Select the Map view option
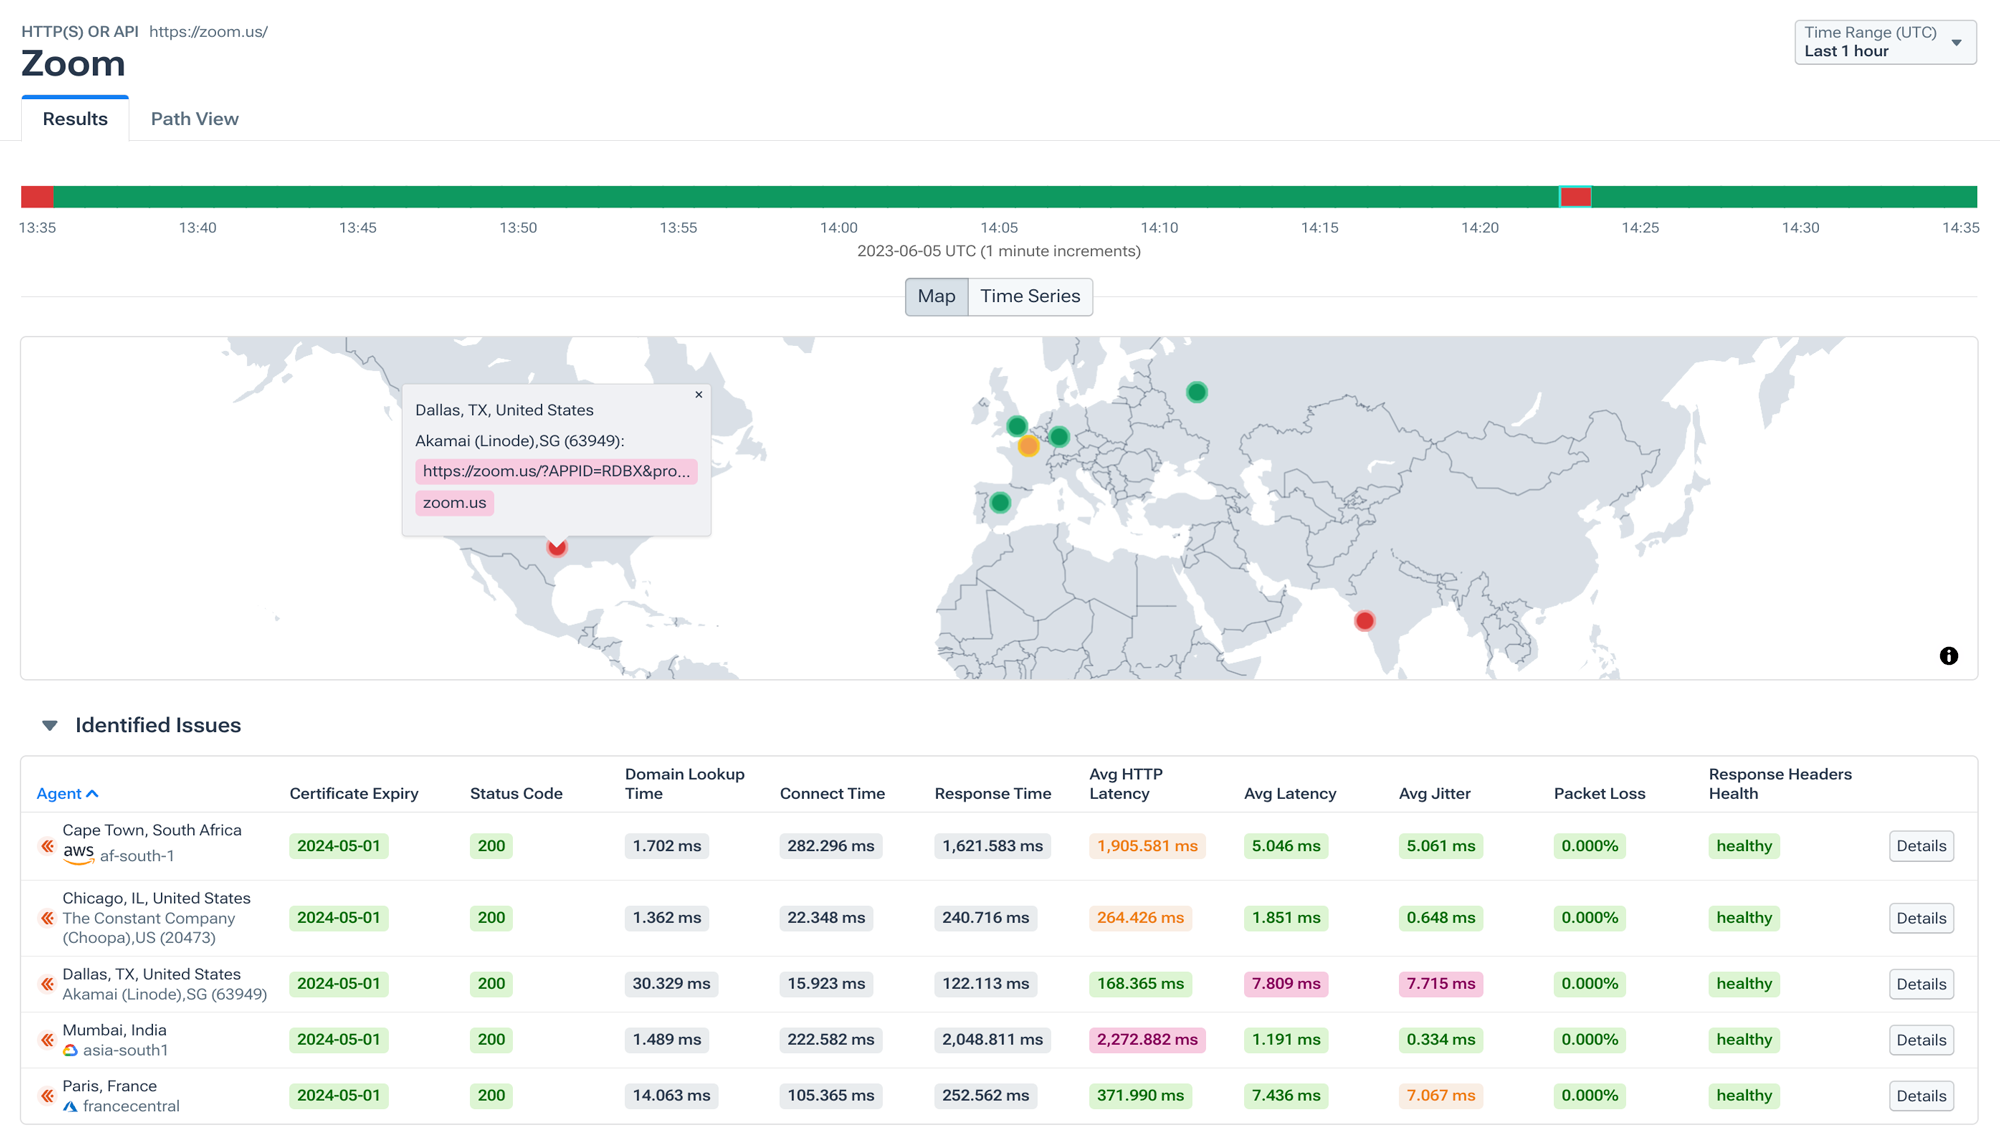Viewport: 2000px width, 1144px height. point(936,297)
